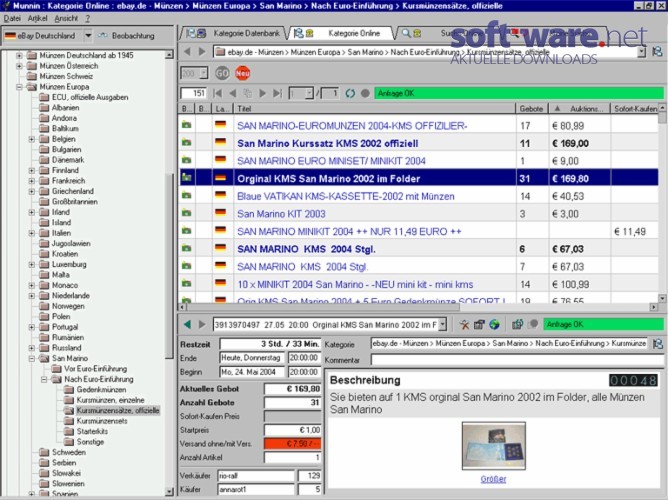Select 10 x MINIKIT 2004 San Marino listing

pos(355,284)
